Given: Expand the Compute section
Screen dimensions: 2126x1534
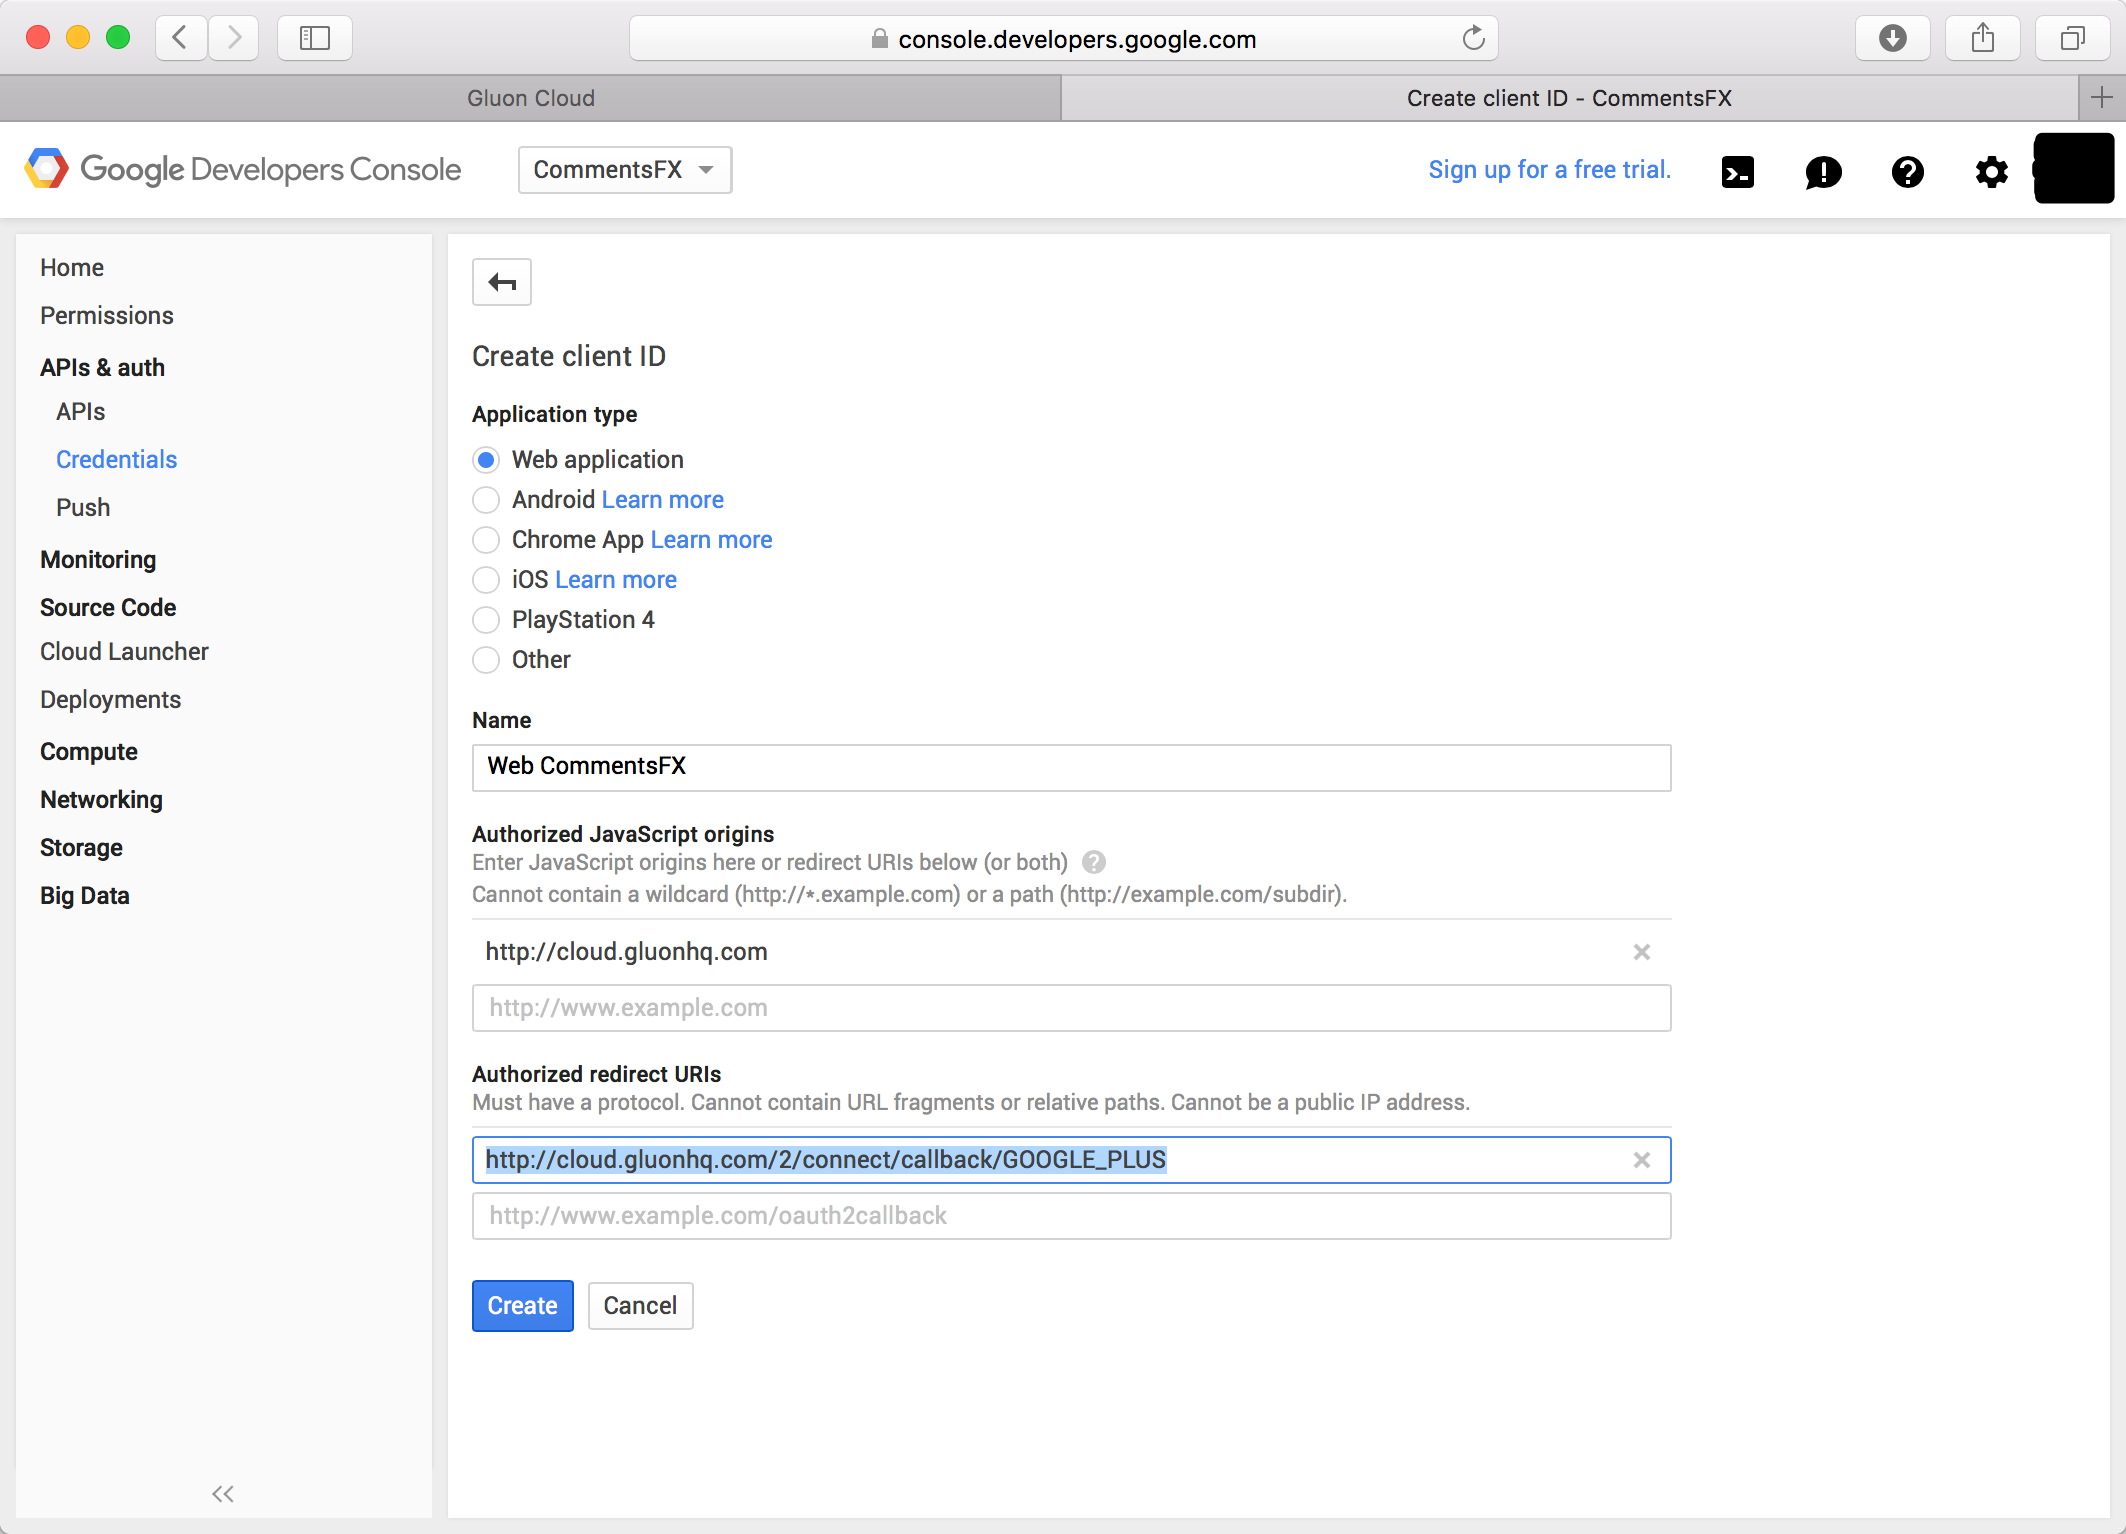Looking at the screenshot, I should pos(89,752).
